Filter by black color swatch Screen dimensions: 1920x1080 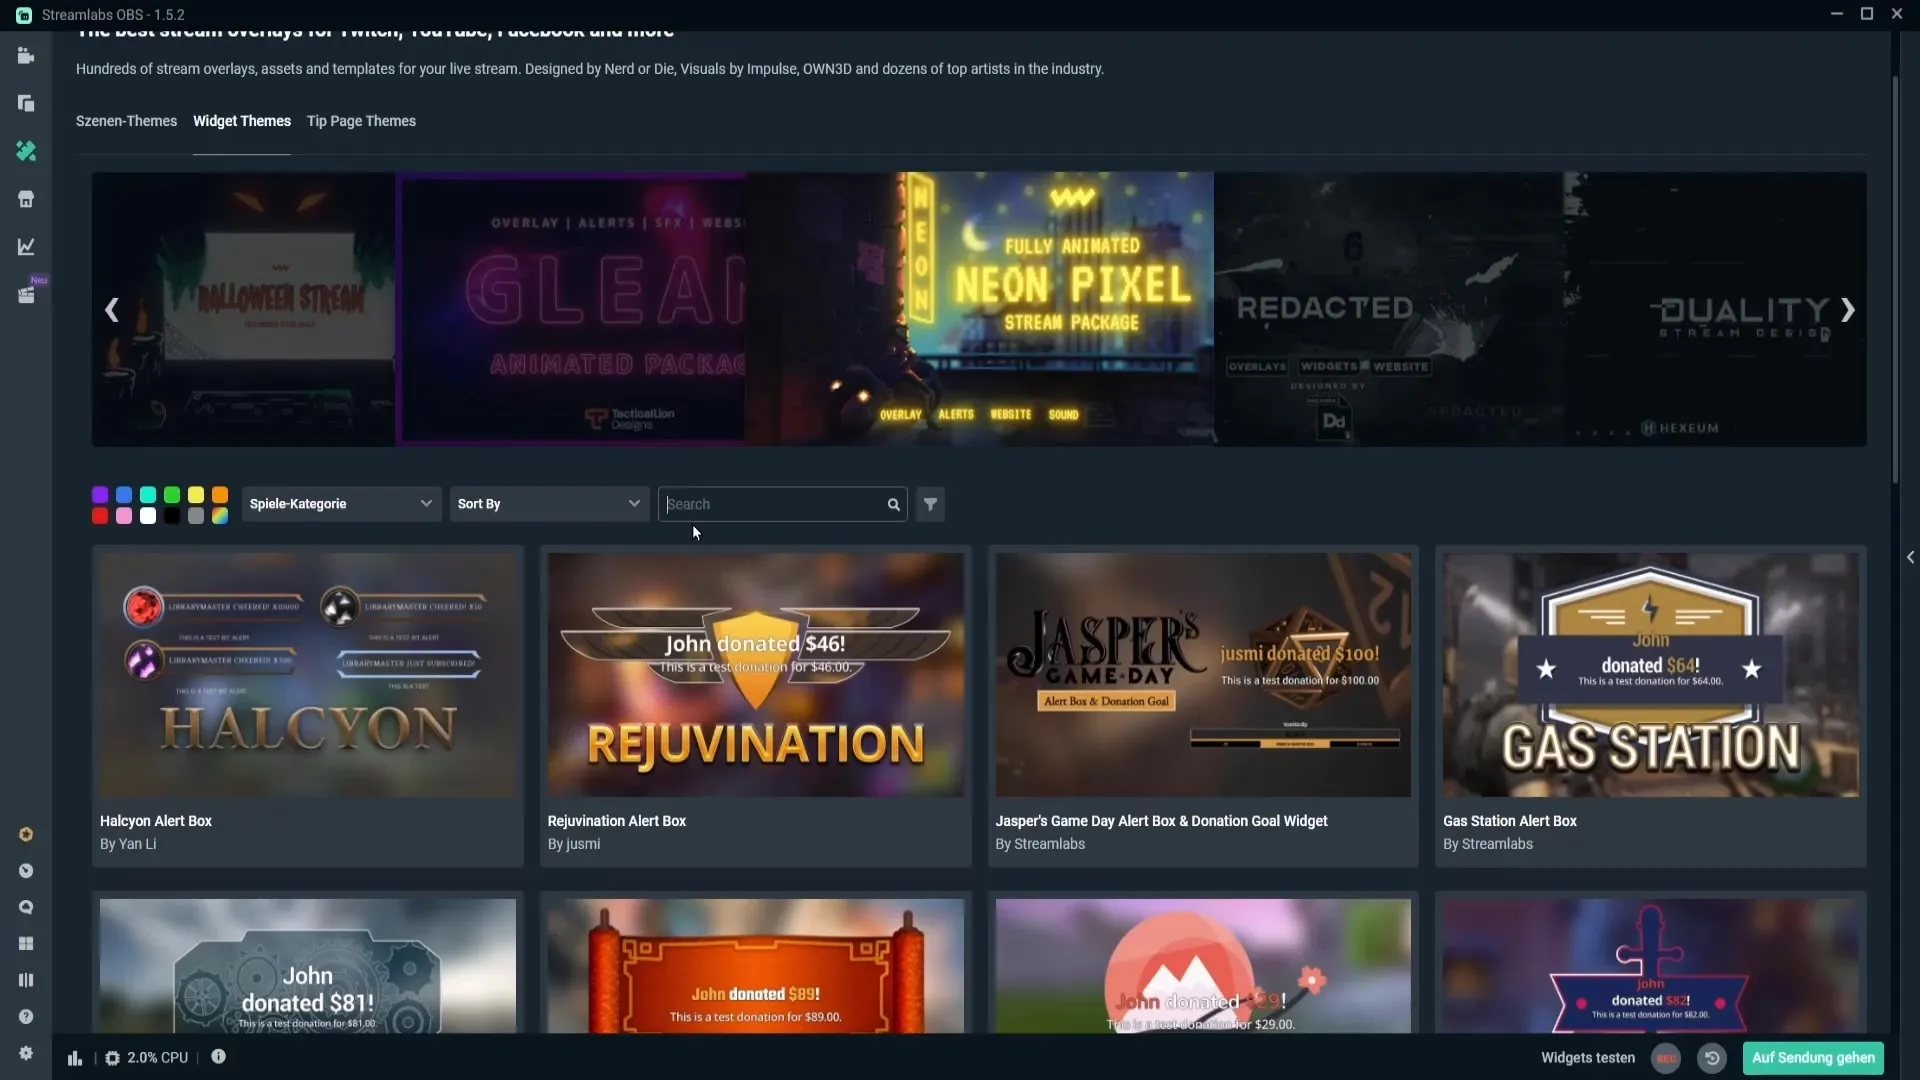[x=172, y=516]
